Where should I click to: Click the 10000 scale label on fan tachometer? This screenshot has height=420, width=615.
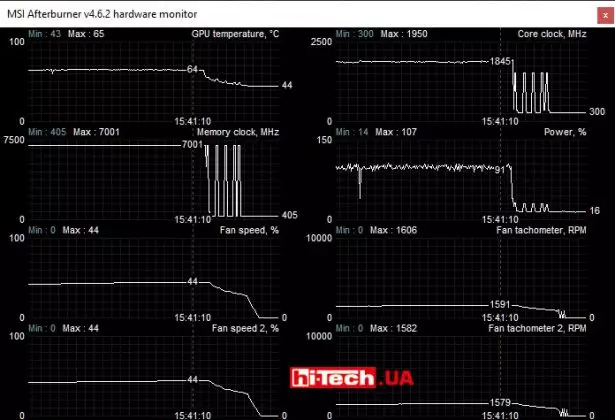coord(319,238)
